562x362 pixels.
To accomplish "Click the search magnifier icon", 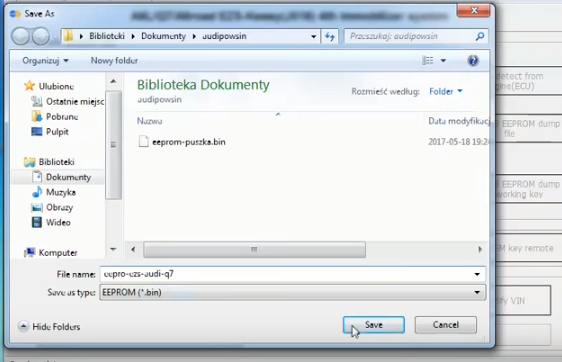I will point(480,36).
